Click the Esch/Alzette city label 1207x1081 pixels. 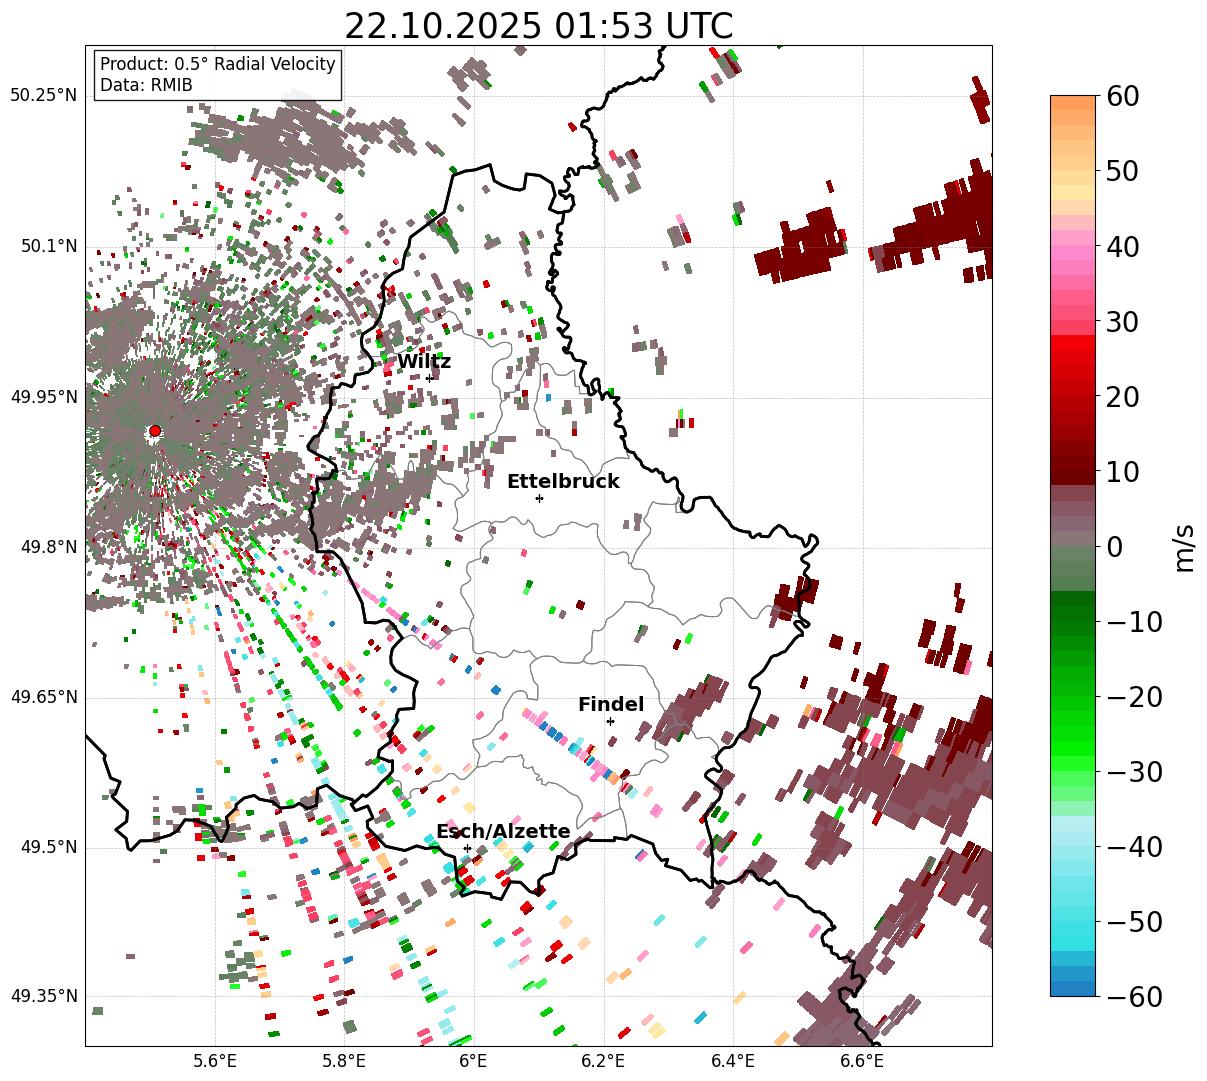pyautogui.click(x=503, y=832)
